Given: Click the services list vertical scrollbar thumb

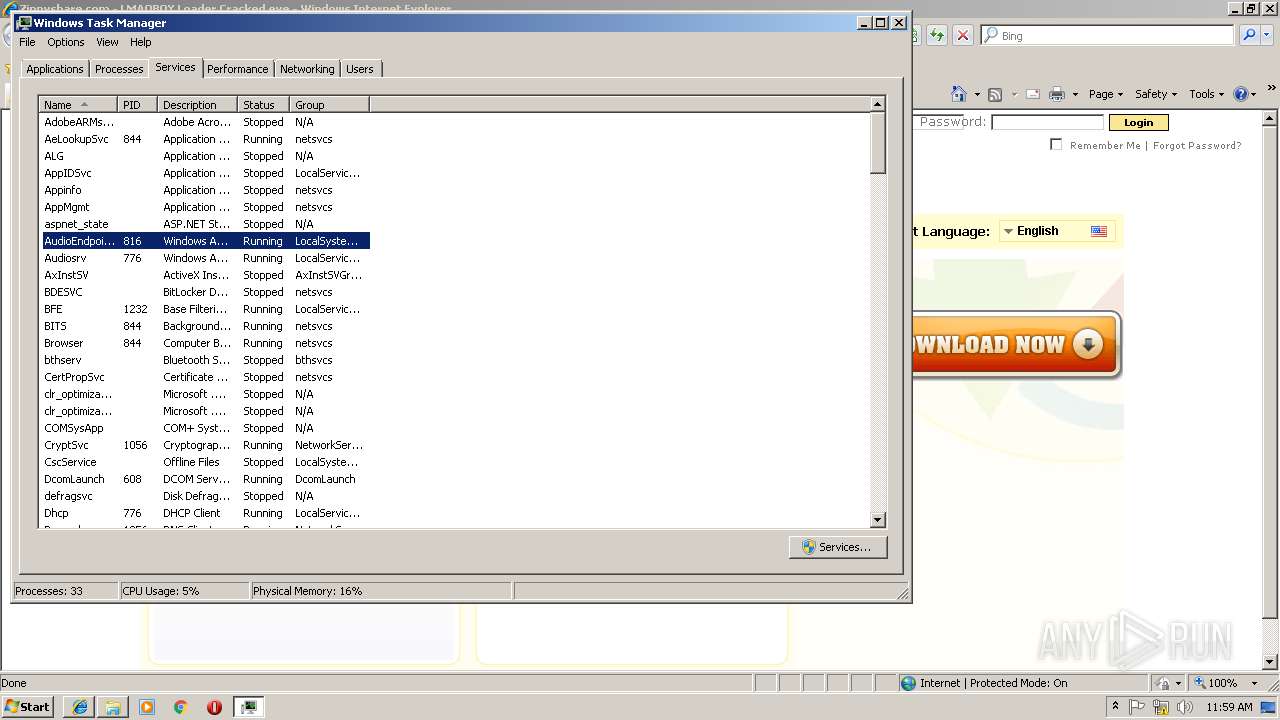Looking at the screenshot, I should (x=878, y=143).
